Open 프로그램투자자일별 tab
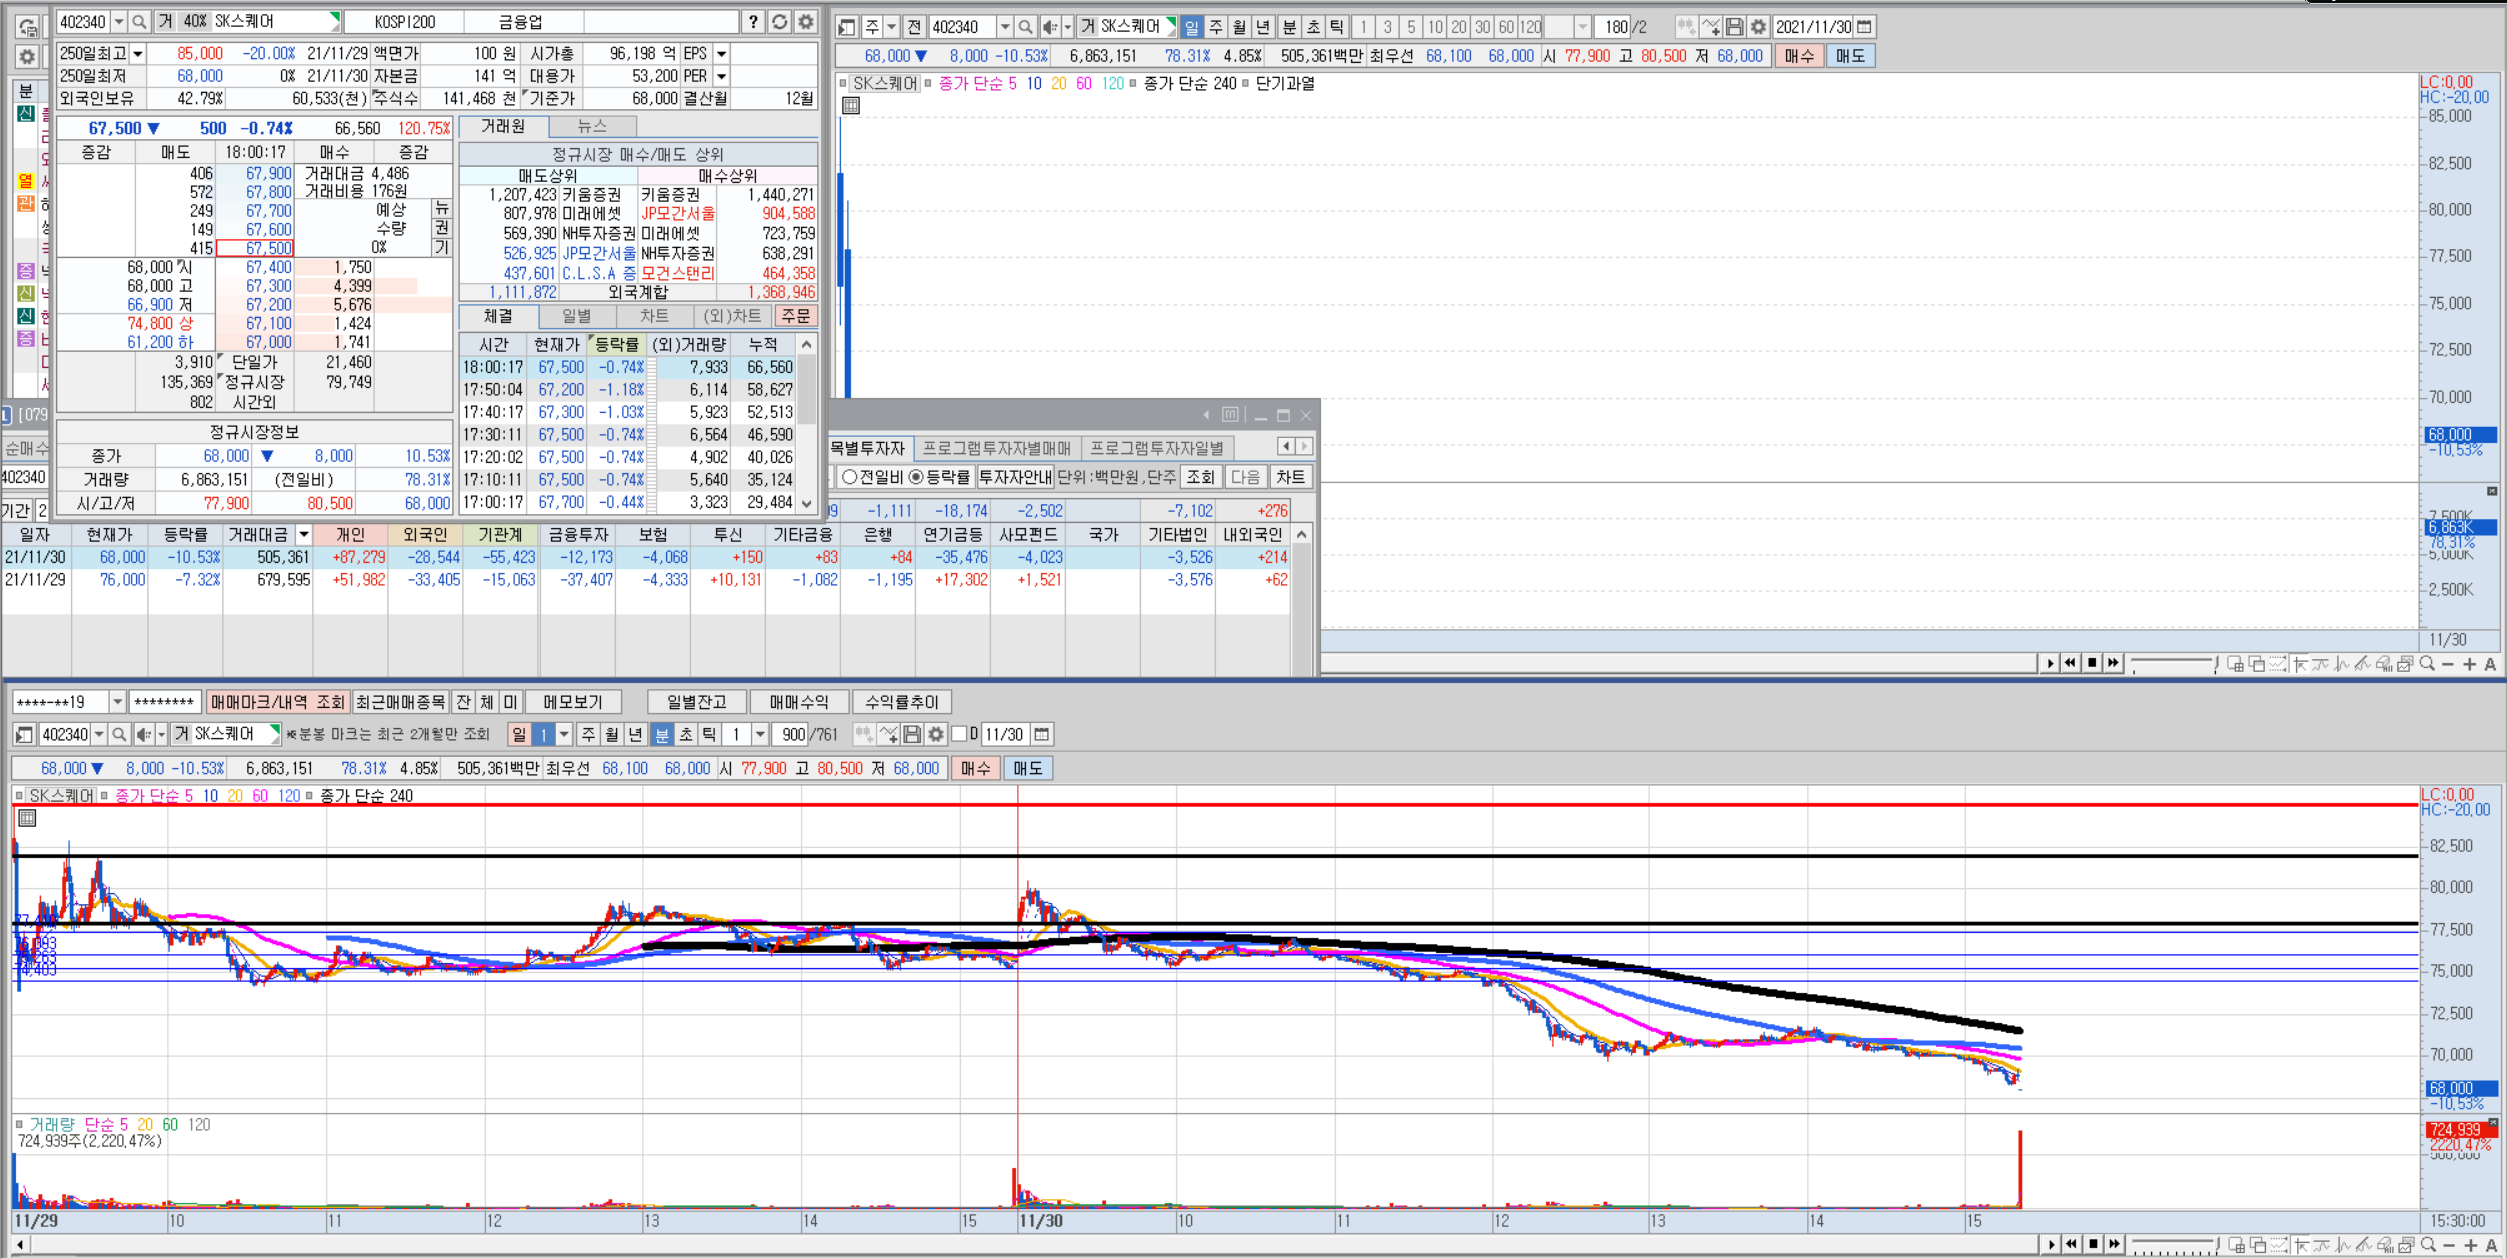The height and width of the screenshot is (1259, 2507). [1157, 448]
